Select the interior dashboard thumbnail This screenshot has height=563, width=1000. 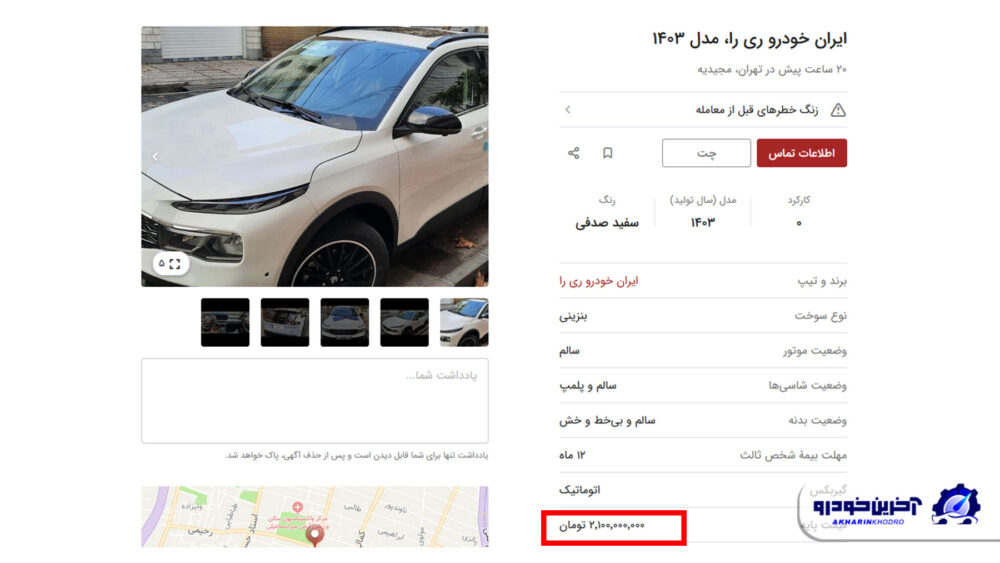[x=225, y=323]
